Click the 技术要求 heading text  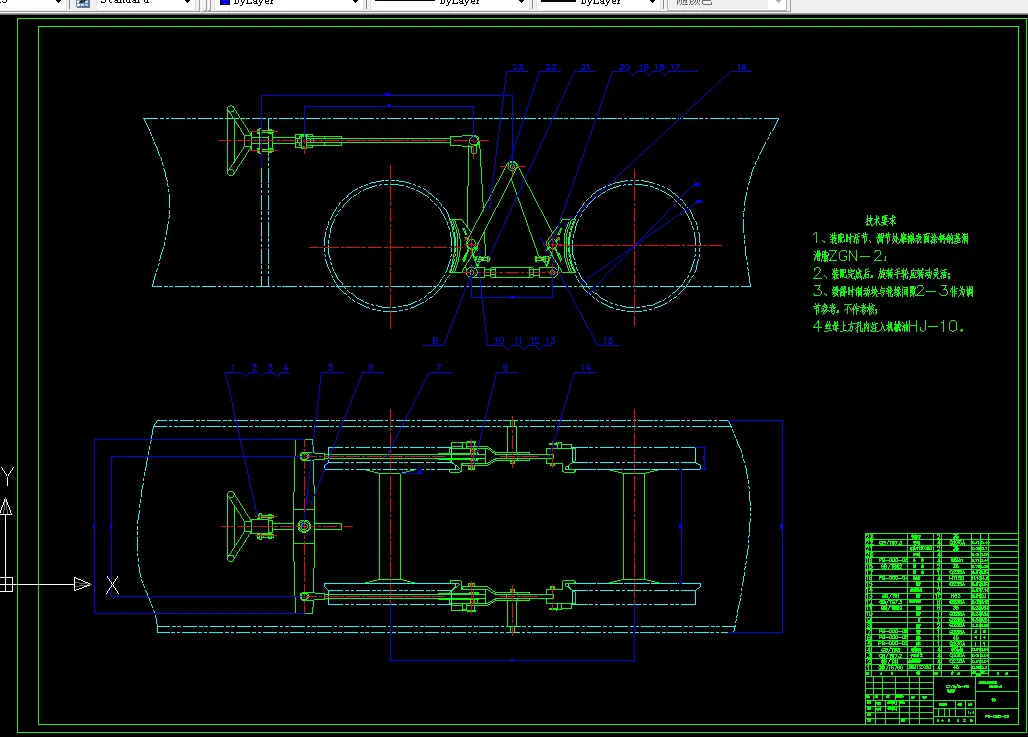click(880, 220)
